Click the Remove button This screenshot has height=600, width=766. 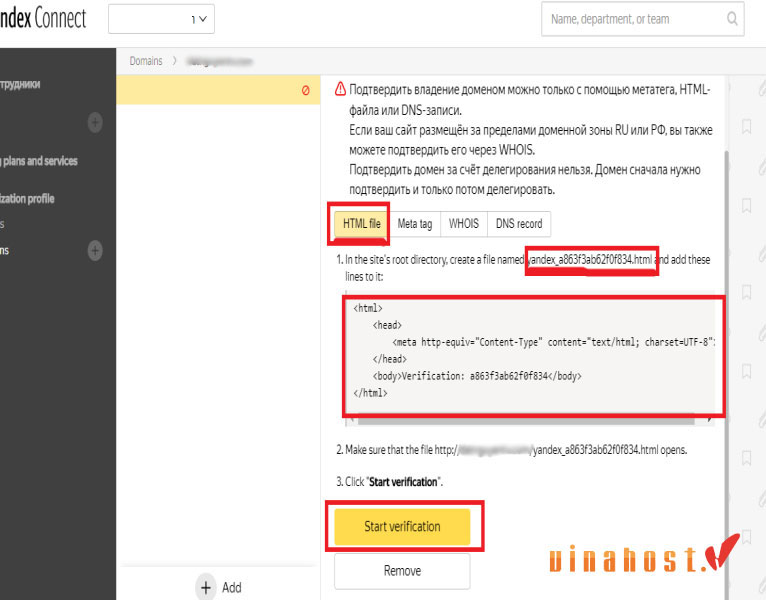coord(402,571)
